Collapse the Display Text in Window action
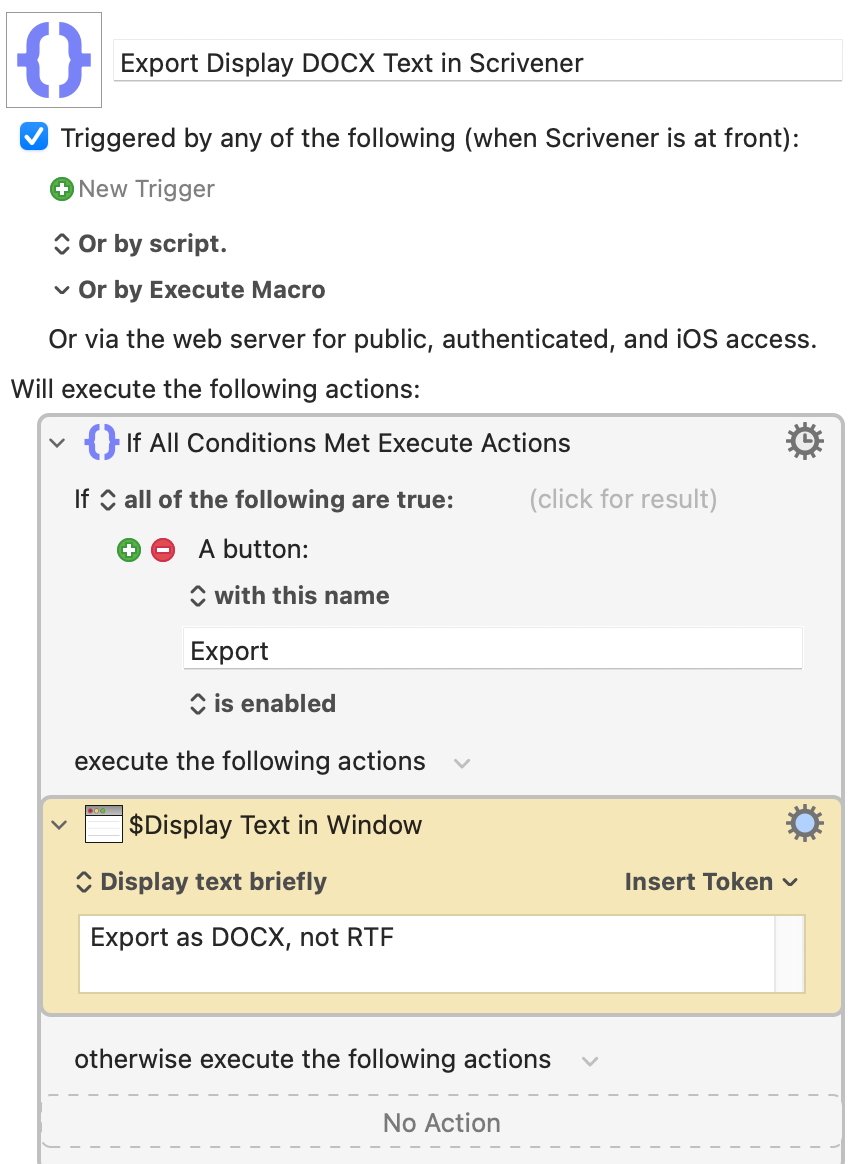The height and width of the screenshot is (1164, 850). tap(59, 825)
